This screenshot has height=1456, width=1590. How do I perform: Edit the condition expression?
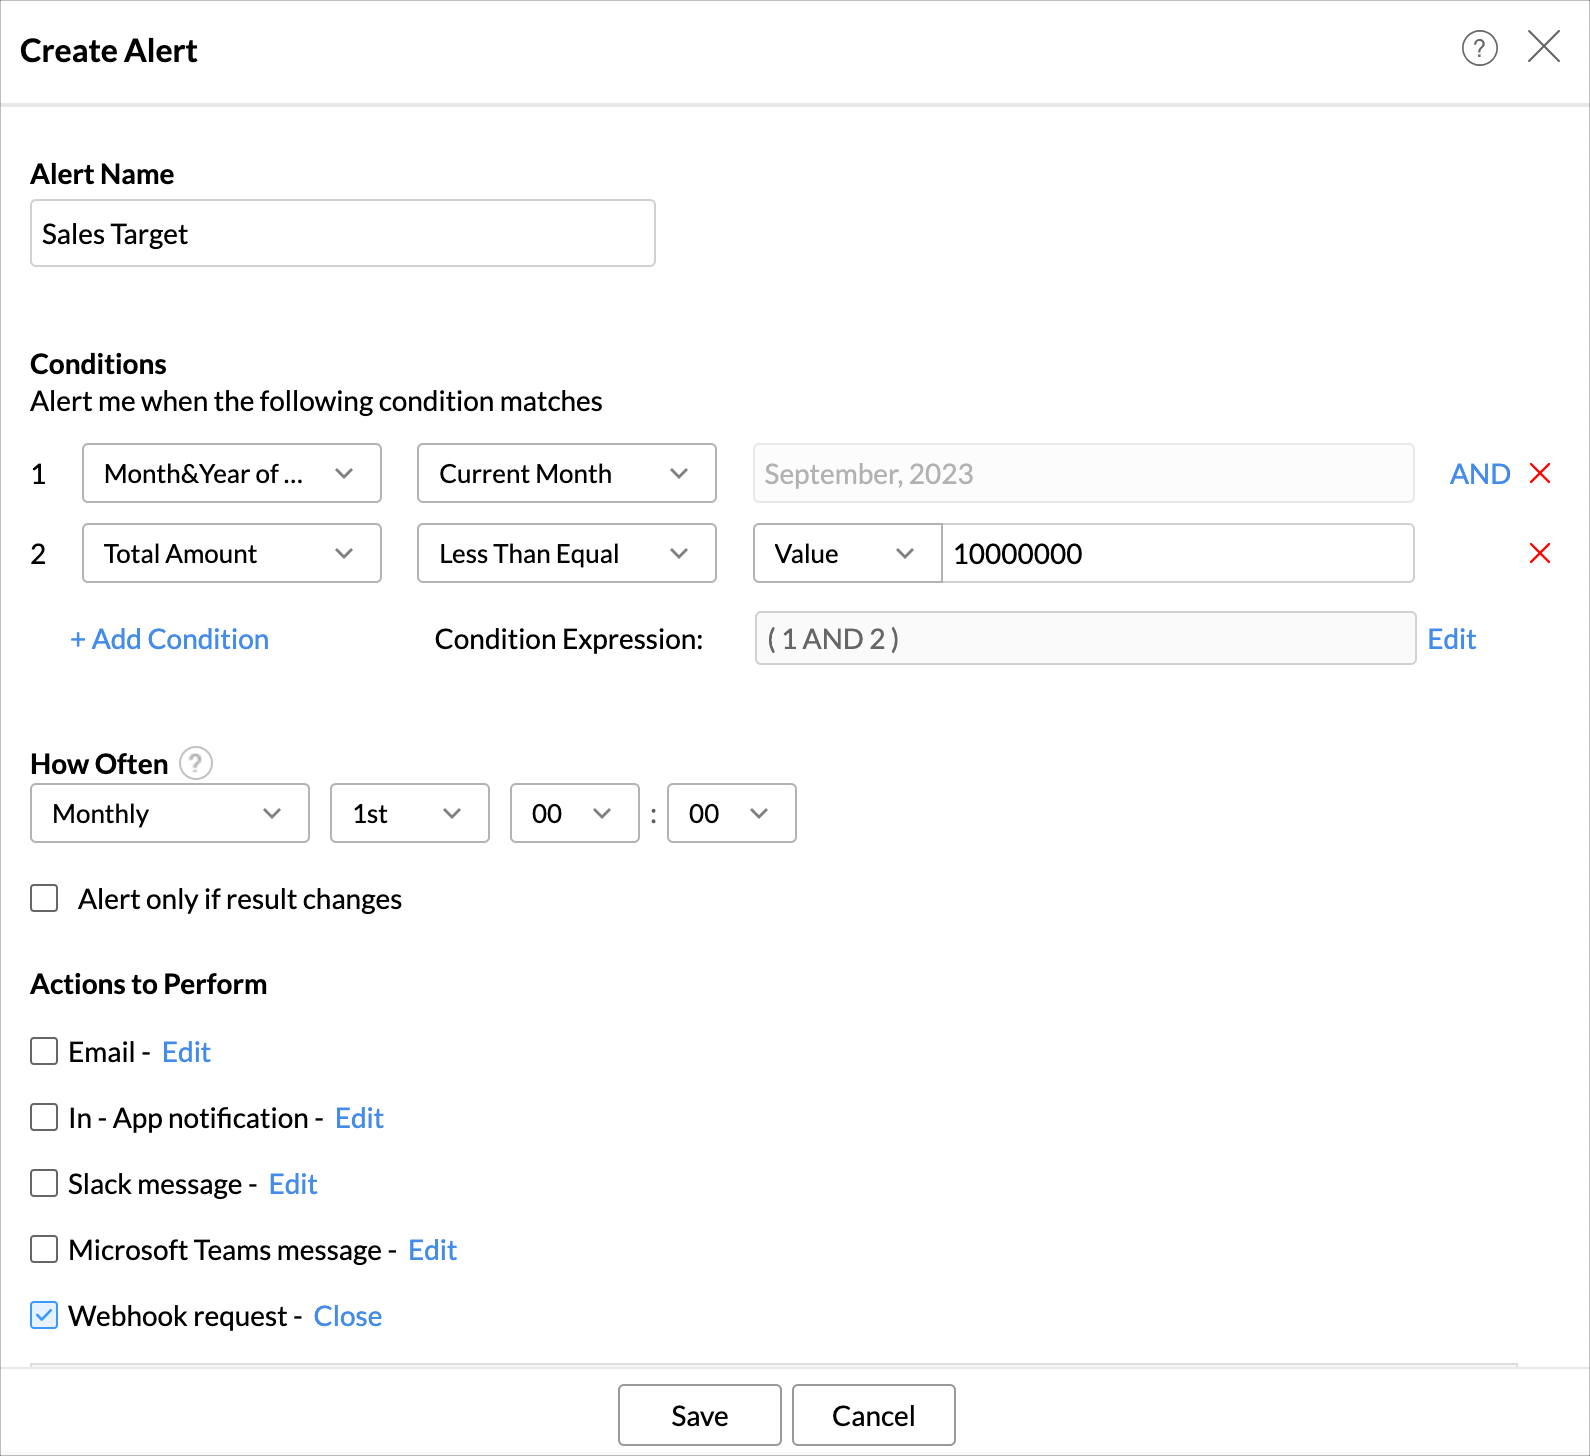(1452, 639)
